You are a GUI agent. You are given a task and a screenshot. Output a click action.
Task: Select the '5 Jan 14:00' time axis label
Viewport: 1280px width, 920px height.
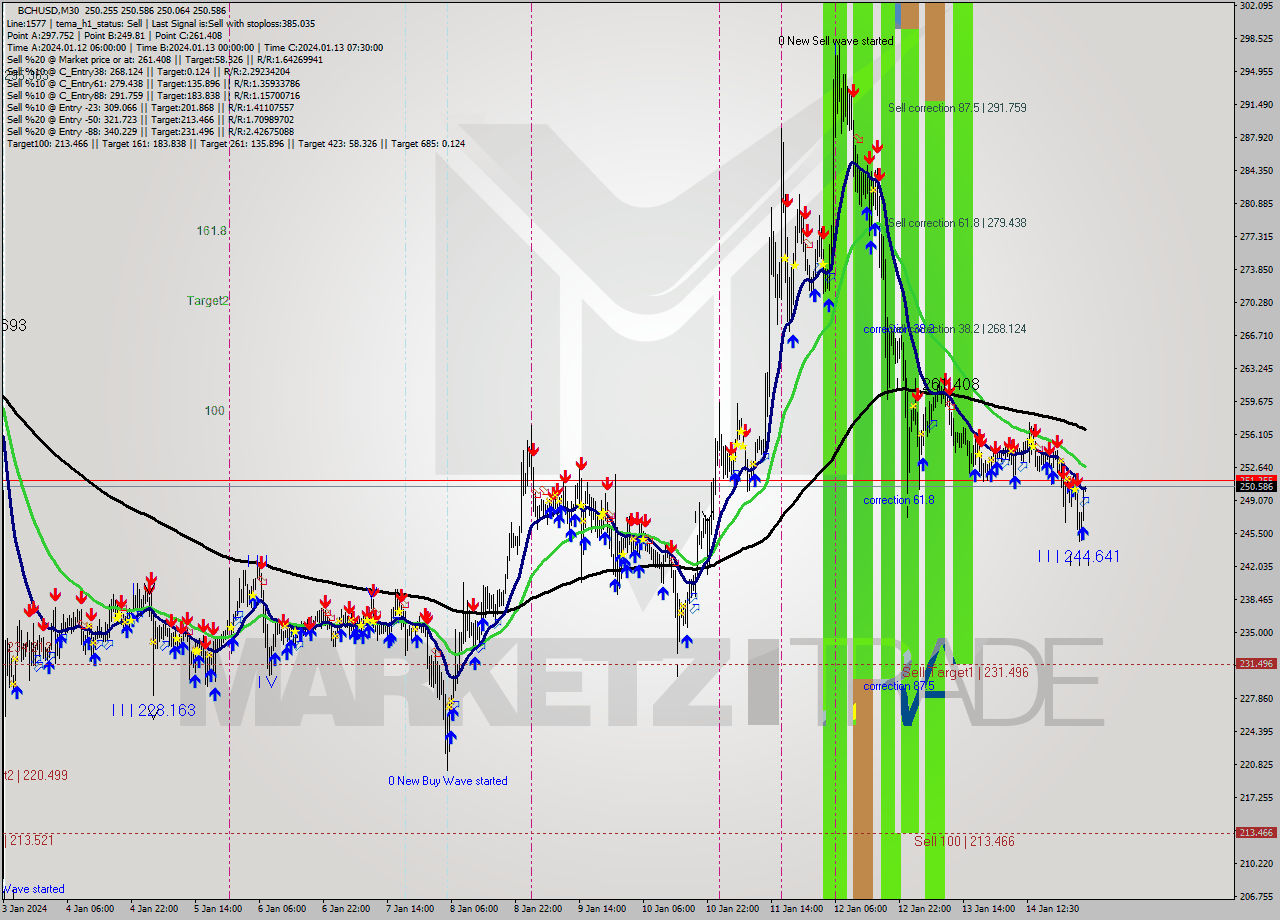[x=217, y=909]
